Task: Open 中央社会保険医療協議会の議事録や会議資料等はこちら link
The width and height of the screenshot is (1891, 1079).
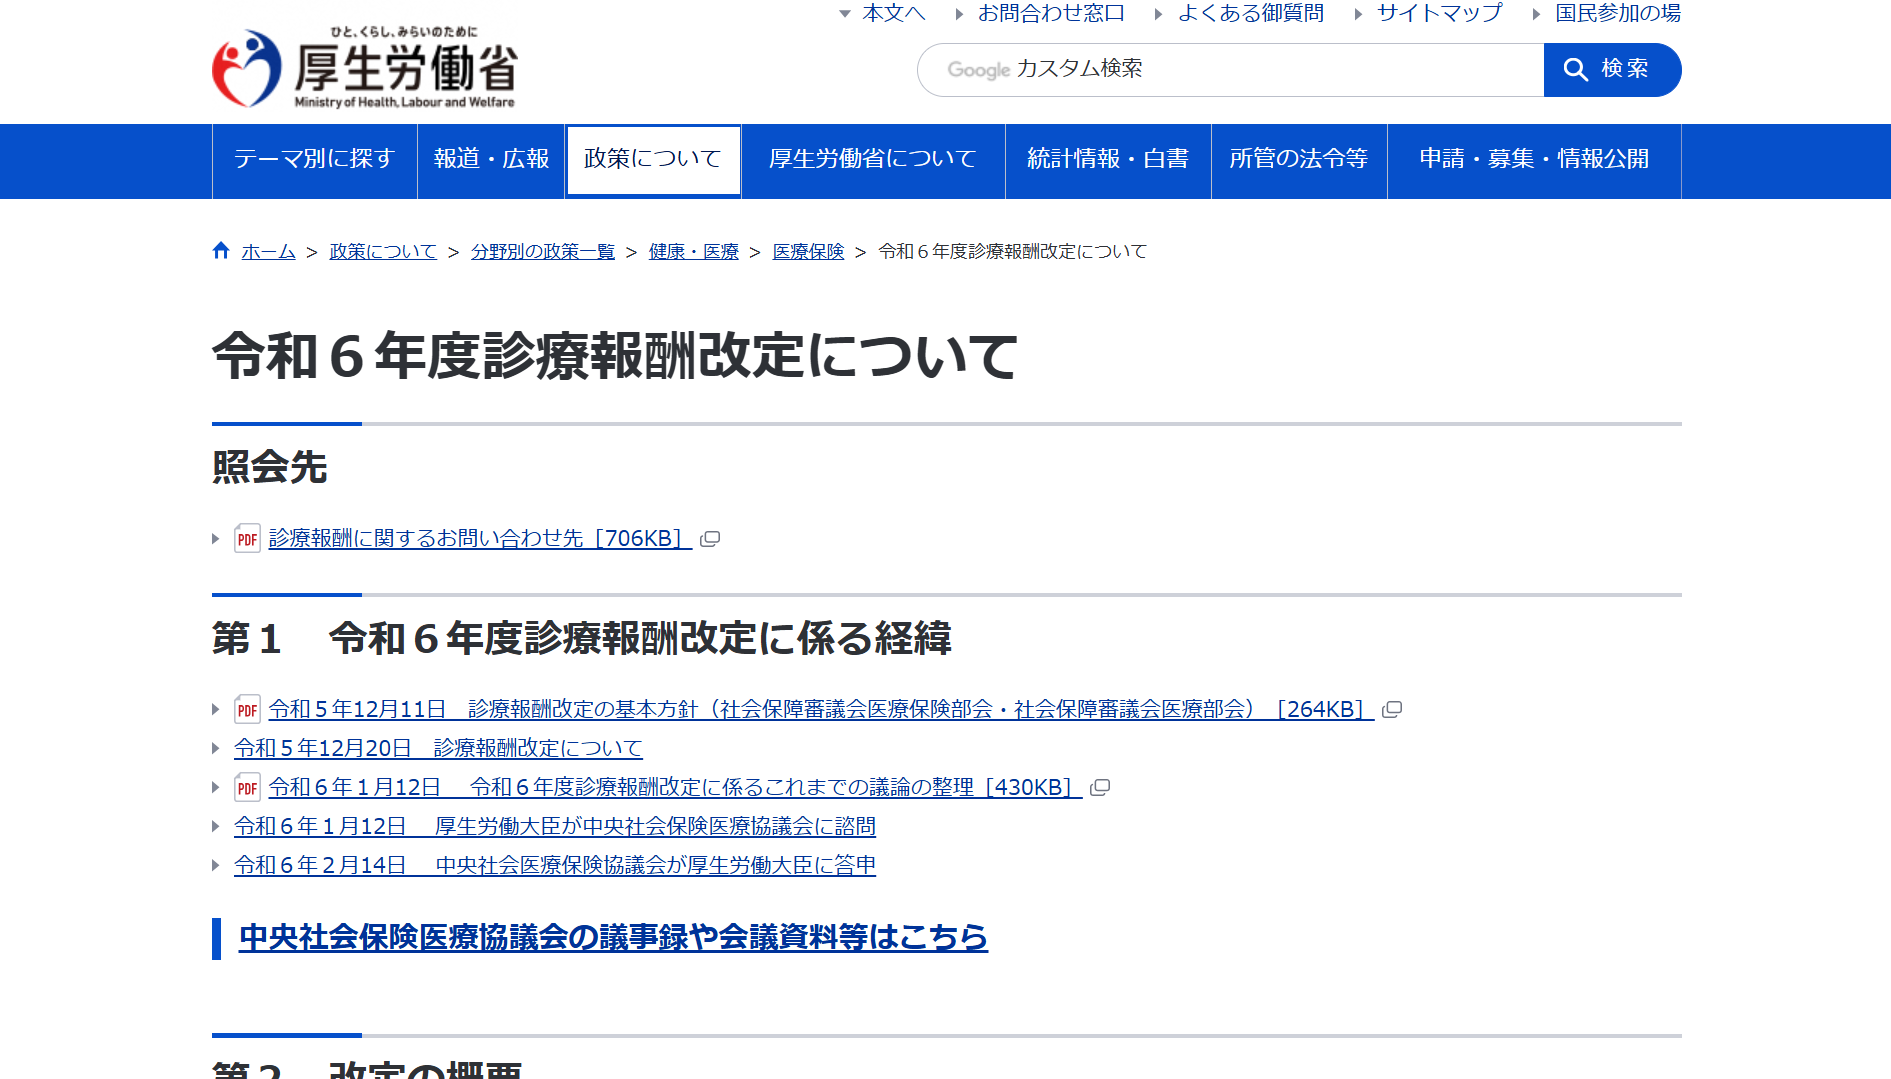Action: (x=611, y=938)
